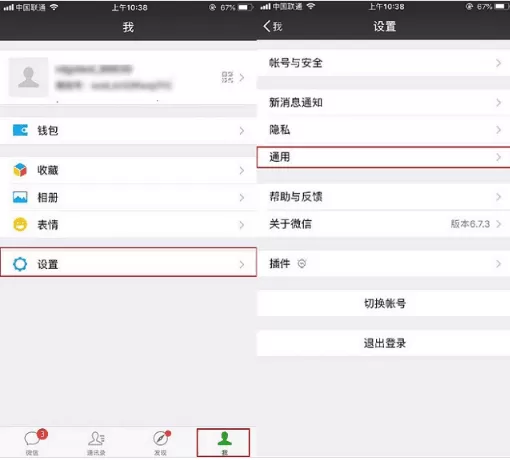Open 通用 general settings row
Image resolution: width=510 pixels, height=460 pixels.
point(383,157)
